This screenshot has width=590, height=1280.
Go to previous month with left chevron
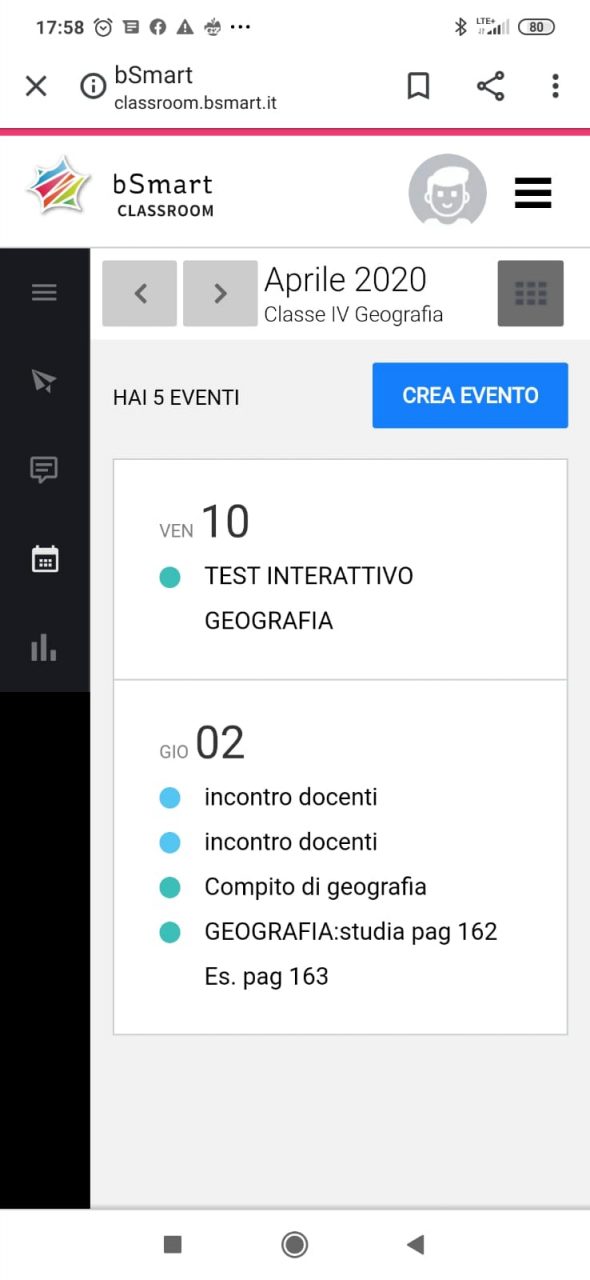[x=140, y=293]
